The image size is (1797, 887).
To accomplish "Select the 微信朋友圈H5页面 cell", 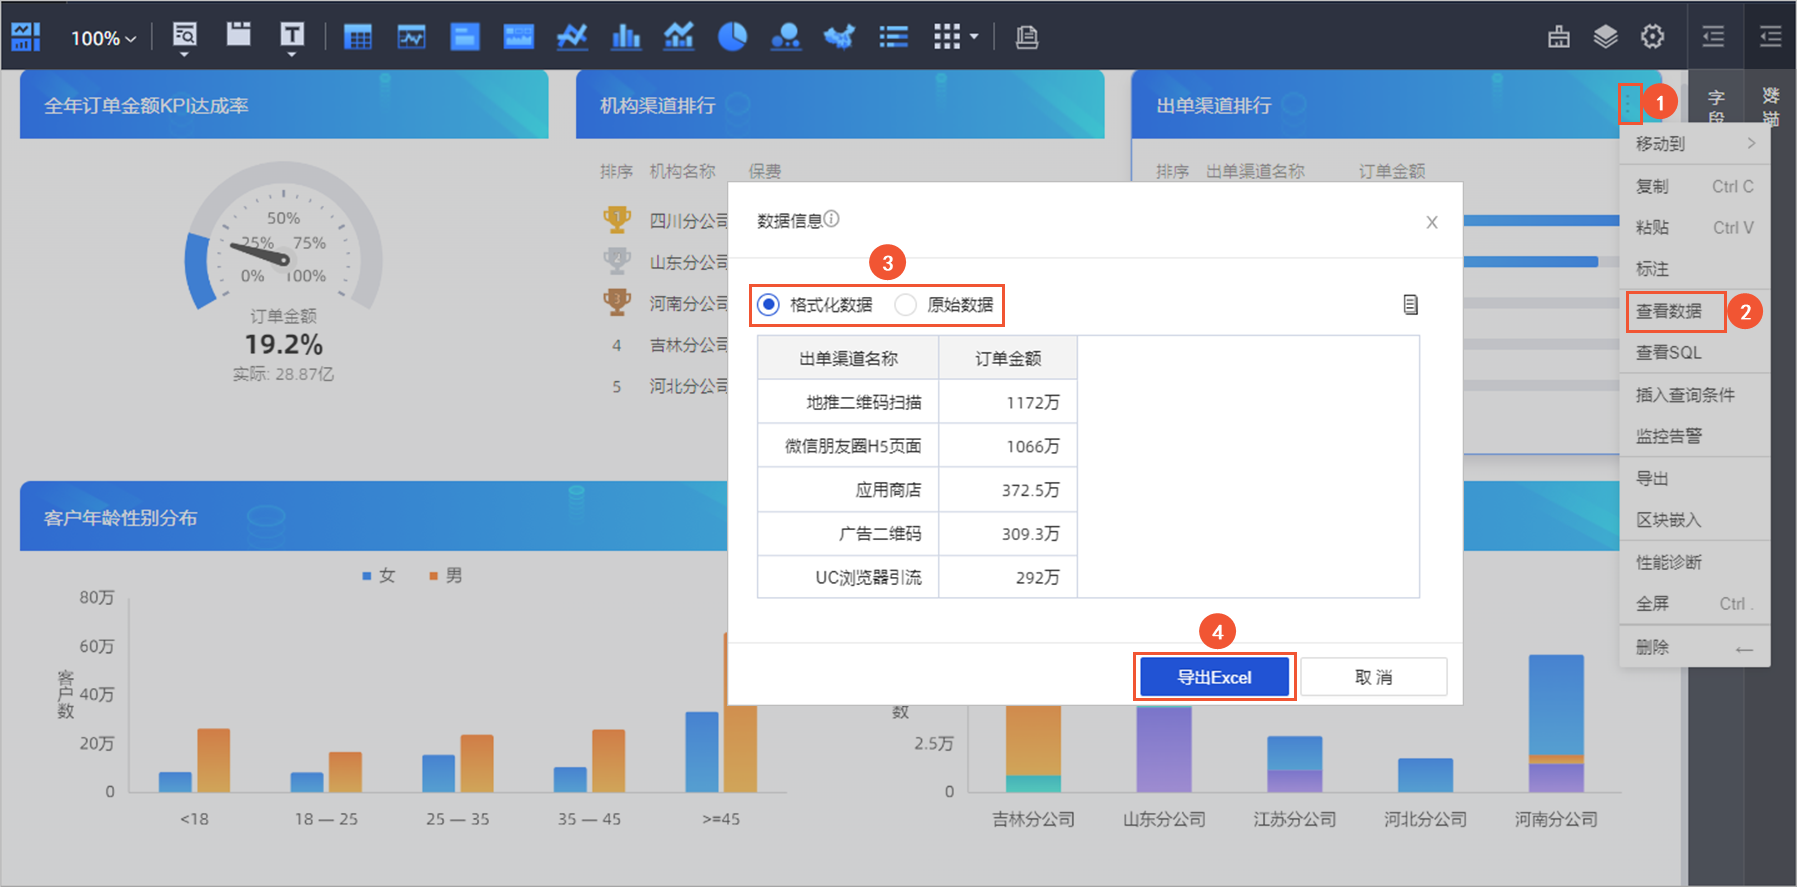I will [x=848, y=446].
